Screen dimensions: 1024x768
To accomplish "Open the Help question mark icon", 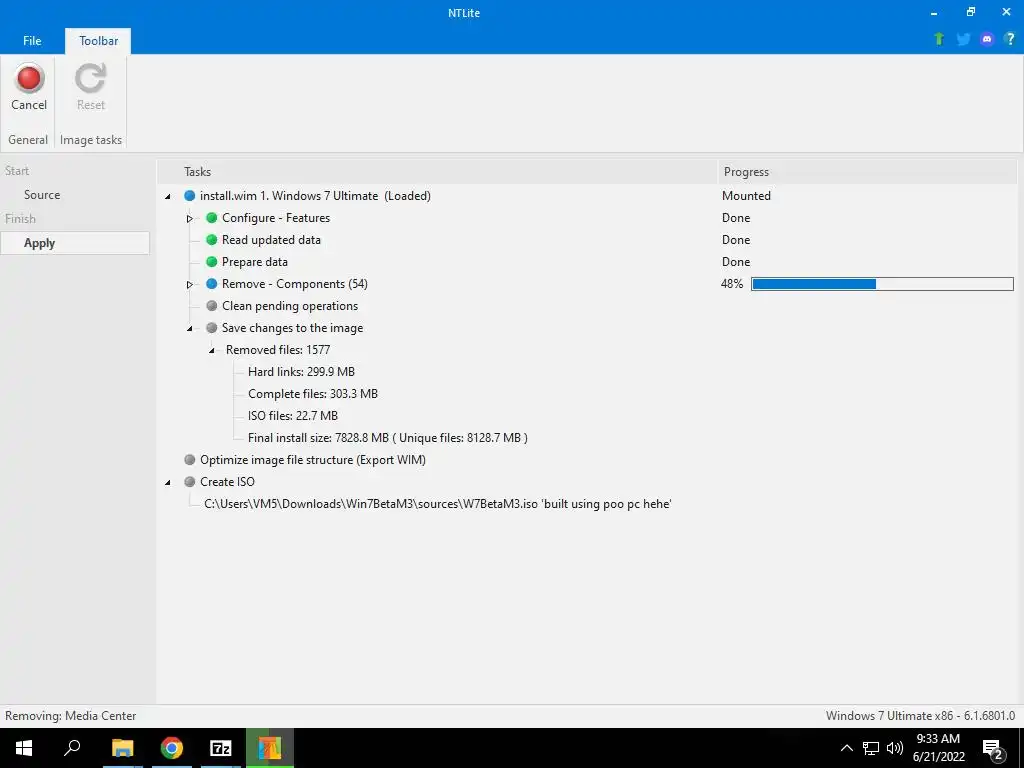I will pyautogui.click(x=1010, y=39).
